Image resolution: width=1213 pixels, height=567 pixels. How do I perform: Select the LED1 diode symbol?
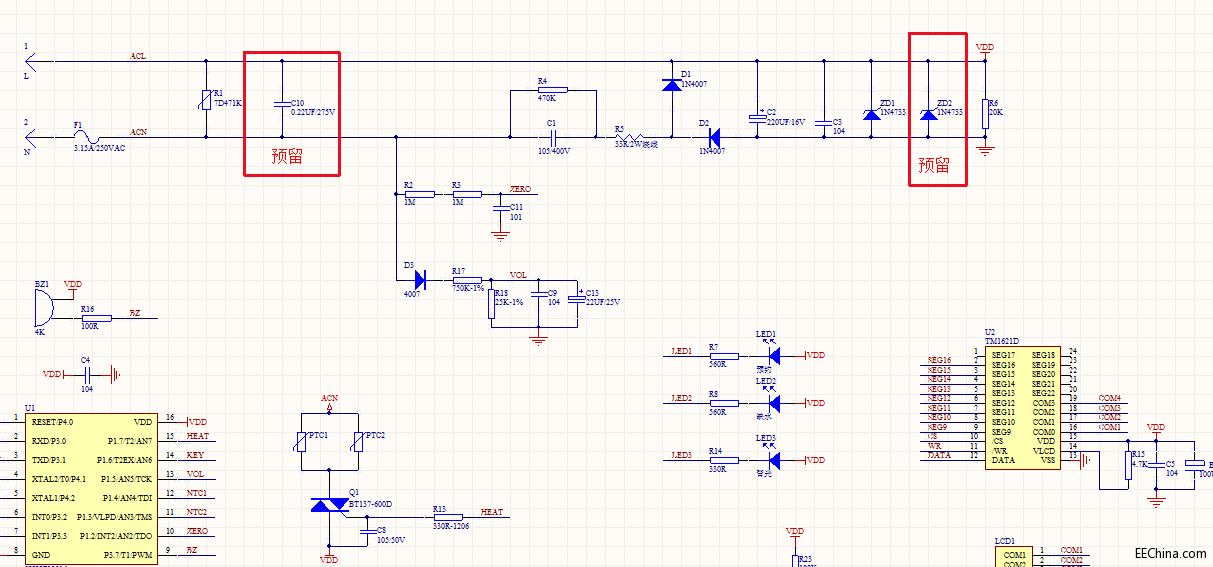(x=773, y=355)
